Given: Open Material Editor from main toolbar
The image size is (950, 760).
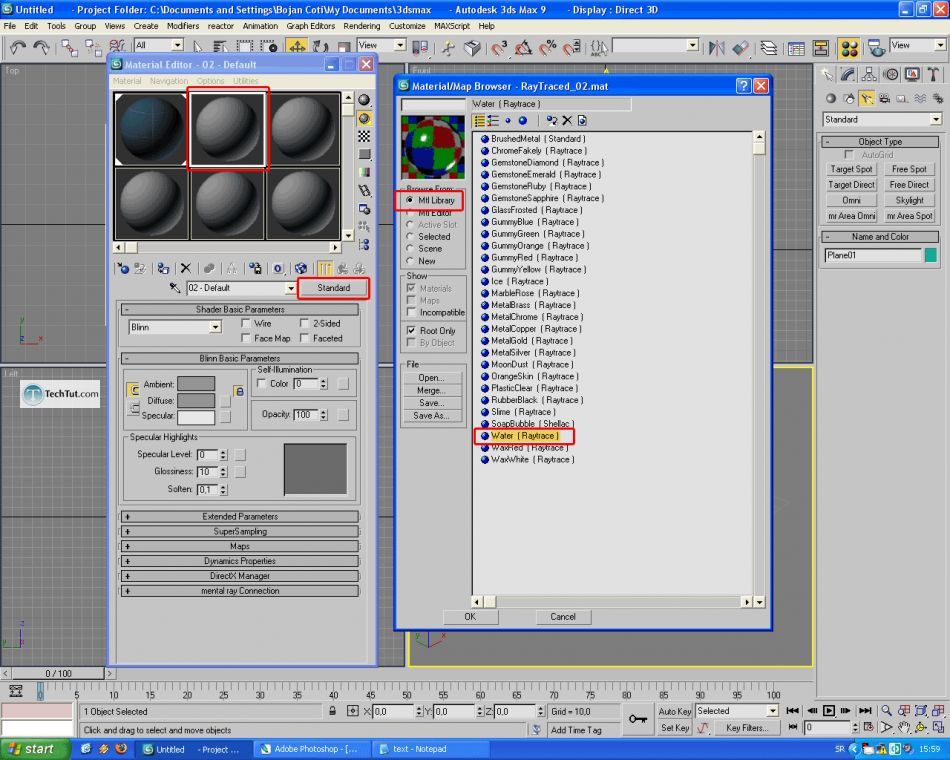Looking at the screenshot, I should [849, 48].
